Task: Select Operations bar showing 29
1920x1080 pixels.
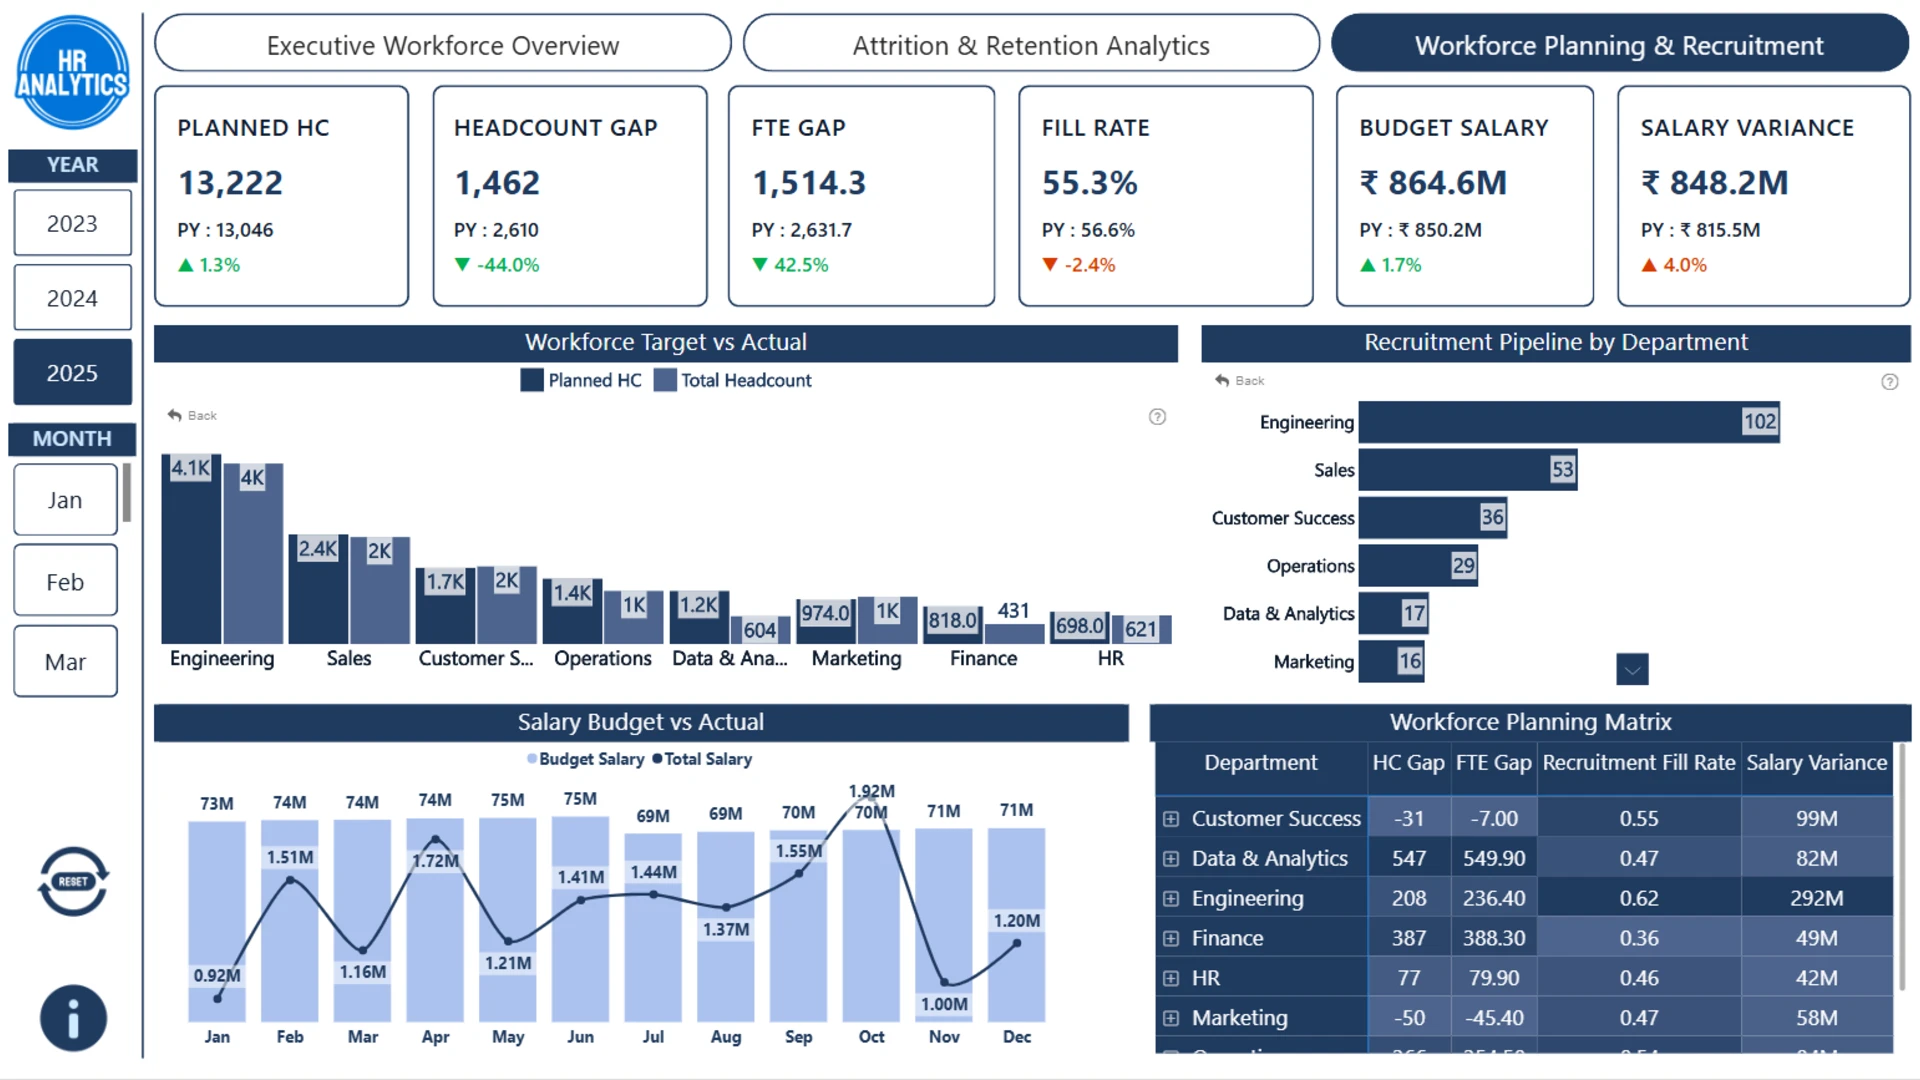Action: pyautogui.click(x=1418, y=566)
